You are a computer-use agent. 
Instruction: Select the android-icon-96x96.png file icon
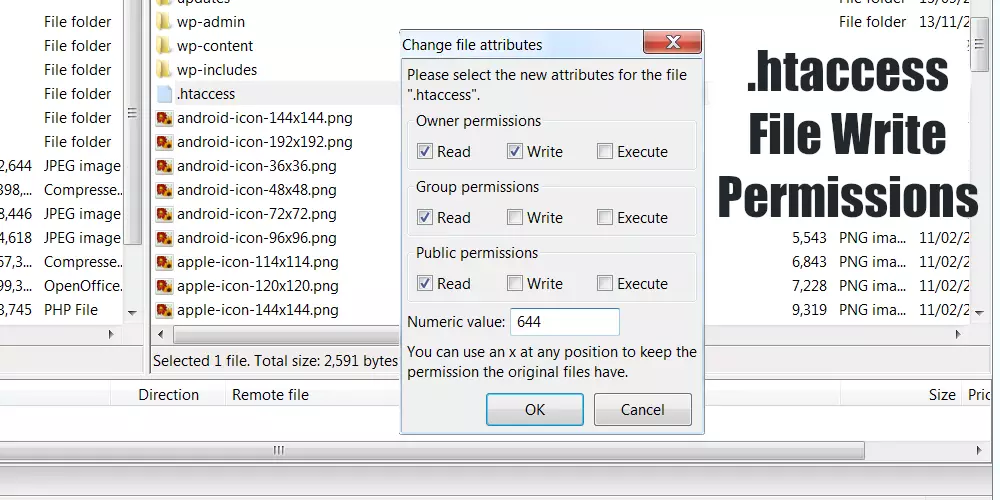tap(165, 238)
